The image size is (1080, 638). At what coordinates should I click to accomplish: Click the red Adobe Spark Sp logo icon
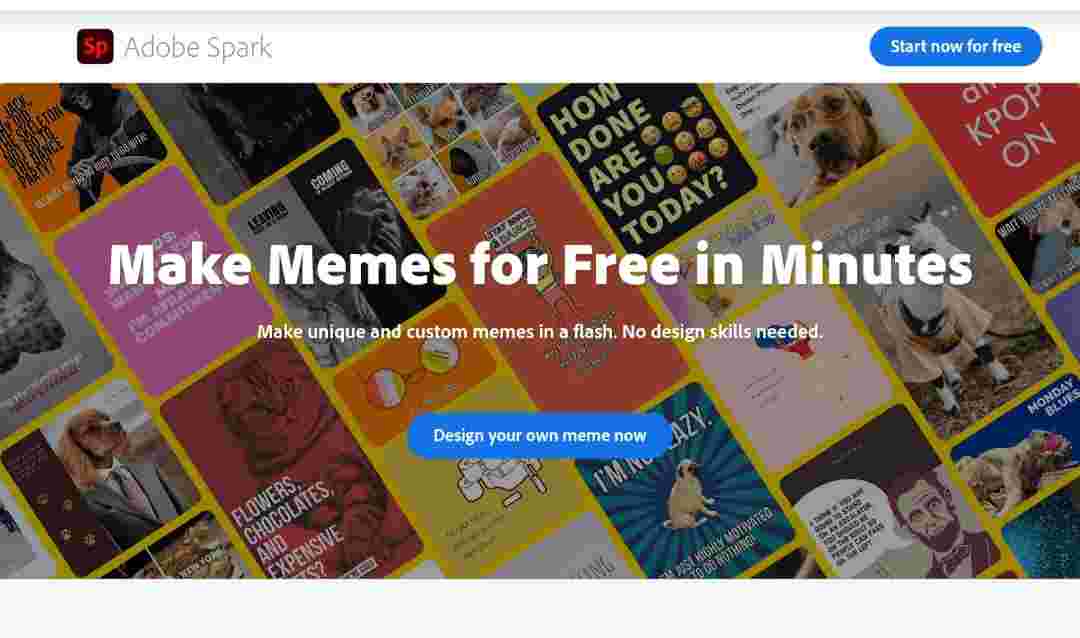click(95, 46)
